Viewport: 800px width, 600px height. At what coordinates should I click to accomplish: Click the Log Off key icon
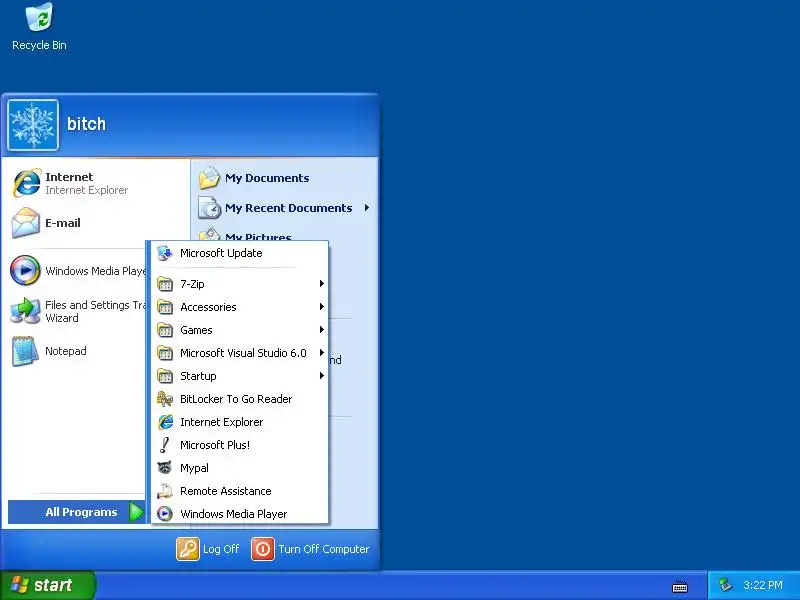pos(188,549)
